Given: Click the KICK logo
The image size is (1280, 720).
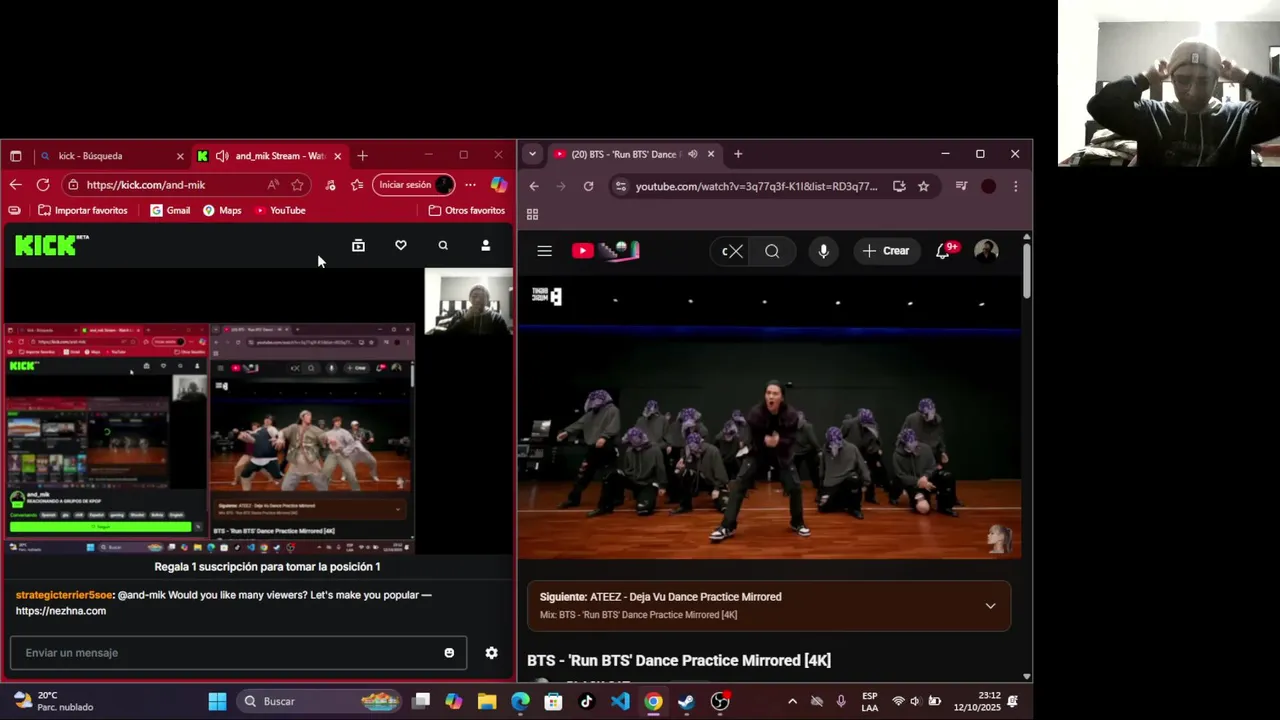Looking at the screenshot, I should coord(51,245).
